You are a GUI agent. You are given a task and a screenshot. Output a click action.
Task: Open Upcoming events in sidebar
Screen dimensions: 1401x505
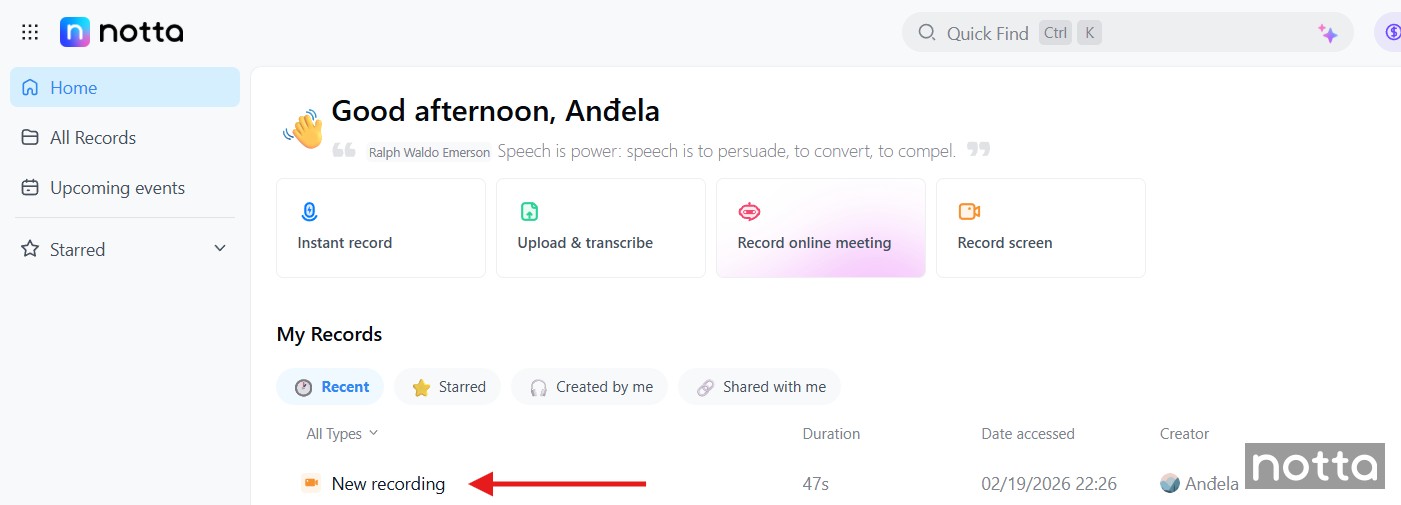pyautogui.click(x=117, y=187)
